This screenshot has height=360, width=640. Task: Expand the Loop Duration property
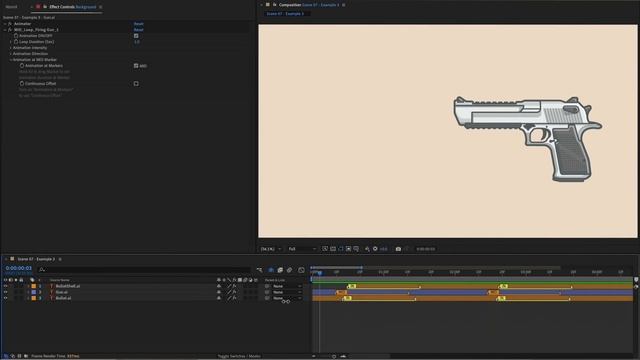11,42
